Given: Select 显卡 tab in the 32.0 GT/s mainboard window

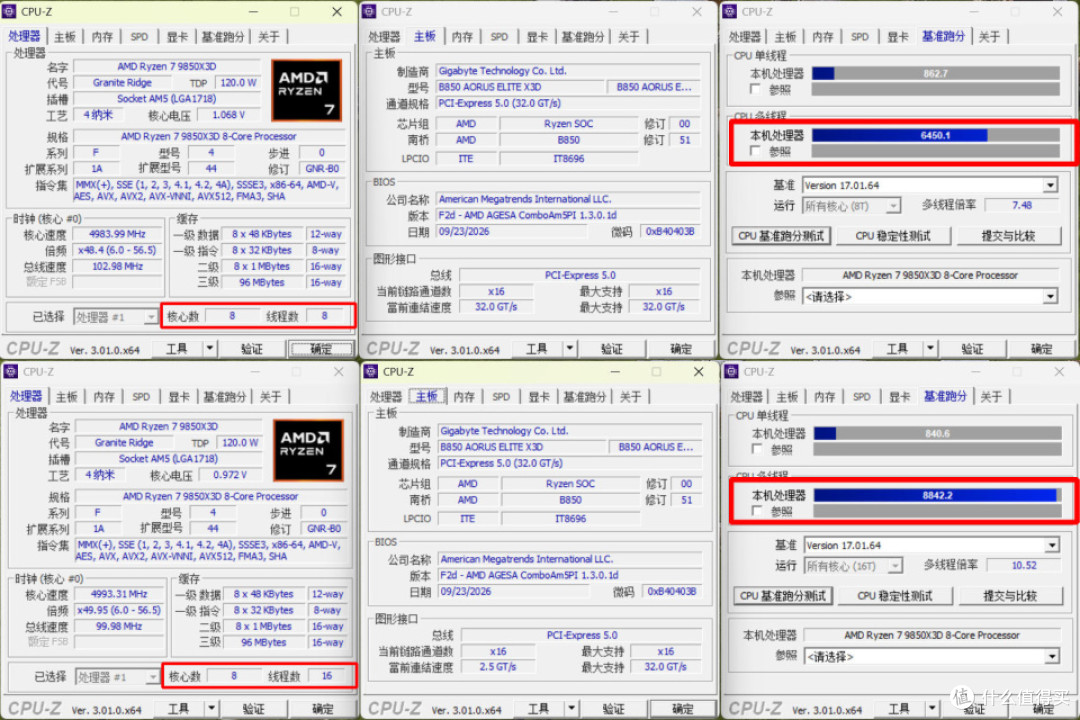Looking at the screenshot, I should click(x=537, y=37).
